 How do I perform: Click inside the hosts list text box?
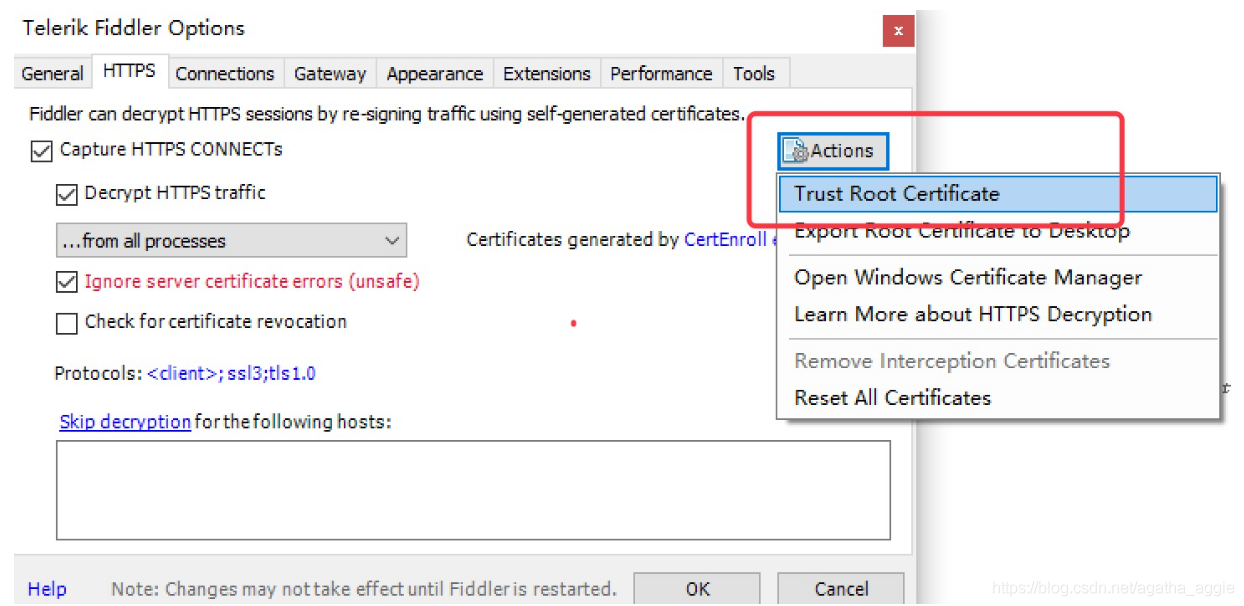[473, 490]
